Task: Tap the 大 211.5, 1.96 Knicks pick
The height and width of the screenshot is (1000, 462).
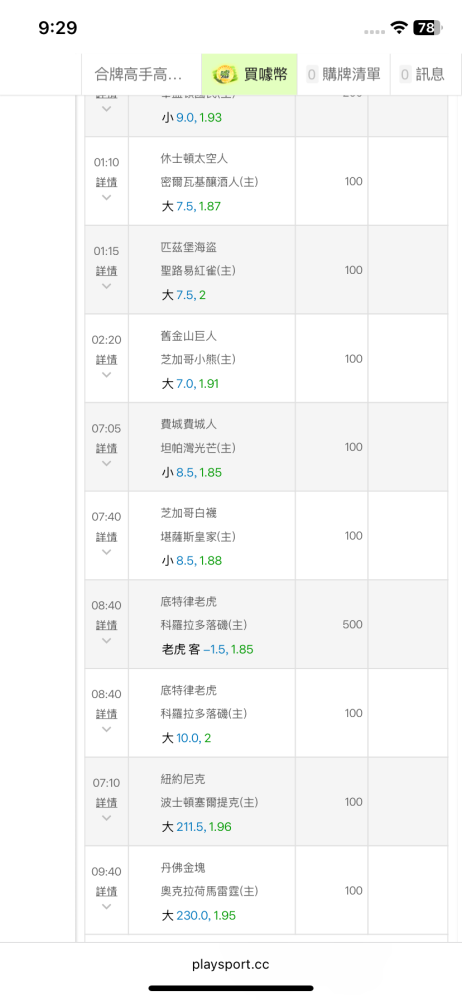Action: pos(196,827)
